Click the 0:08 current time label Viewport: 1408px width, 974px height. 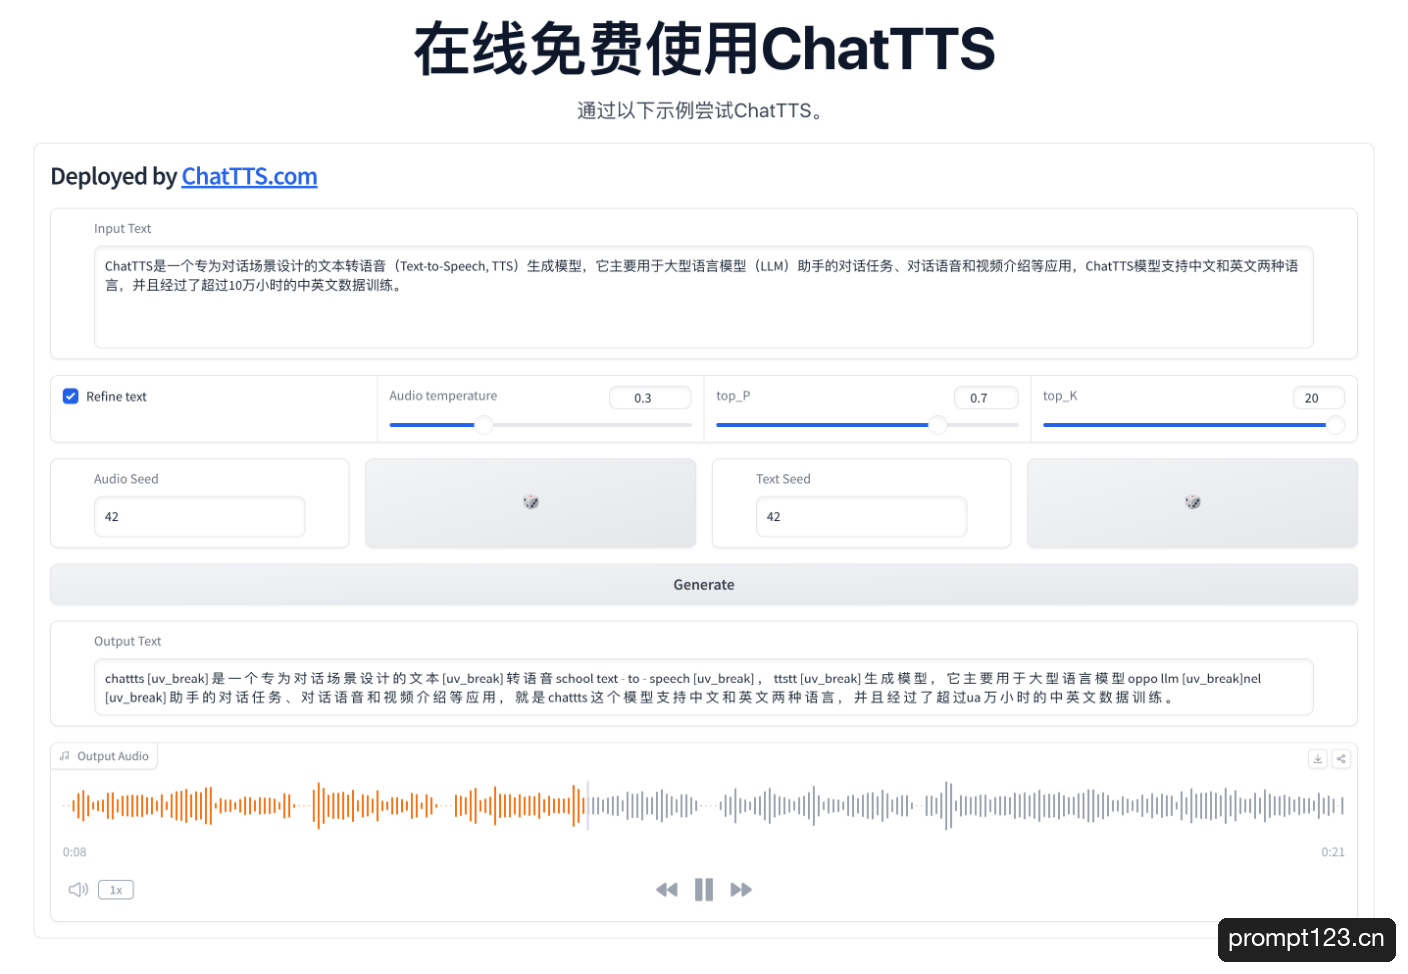[x=74, y=852]
